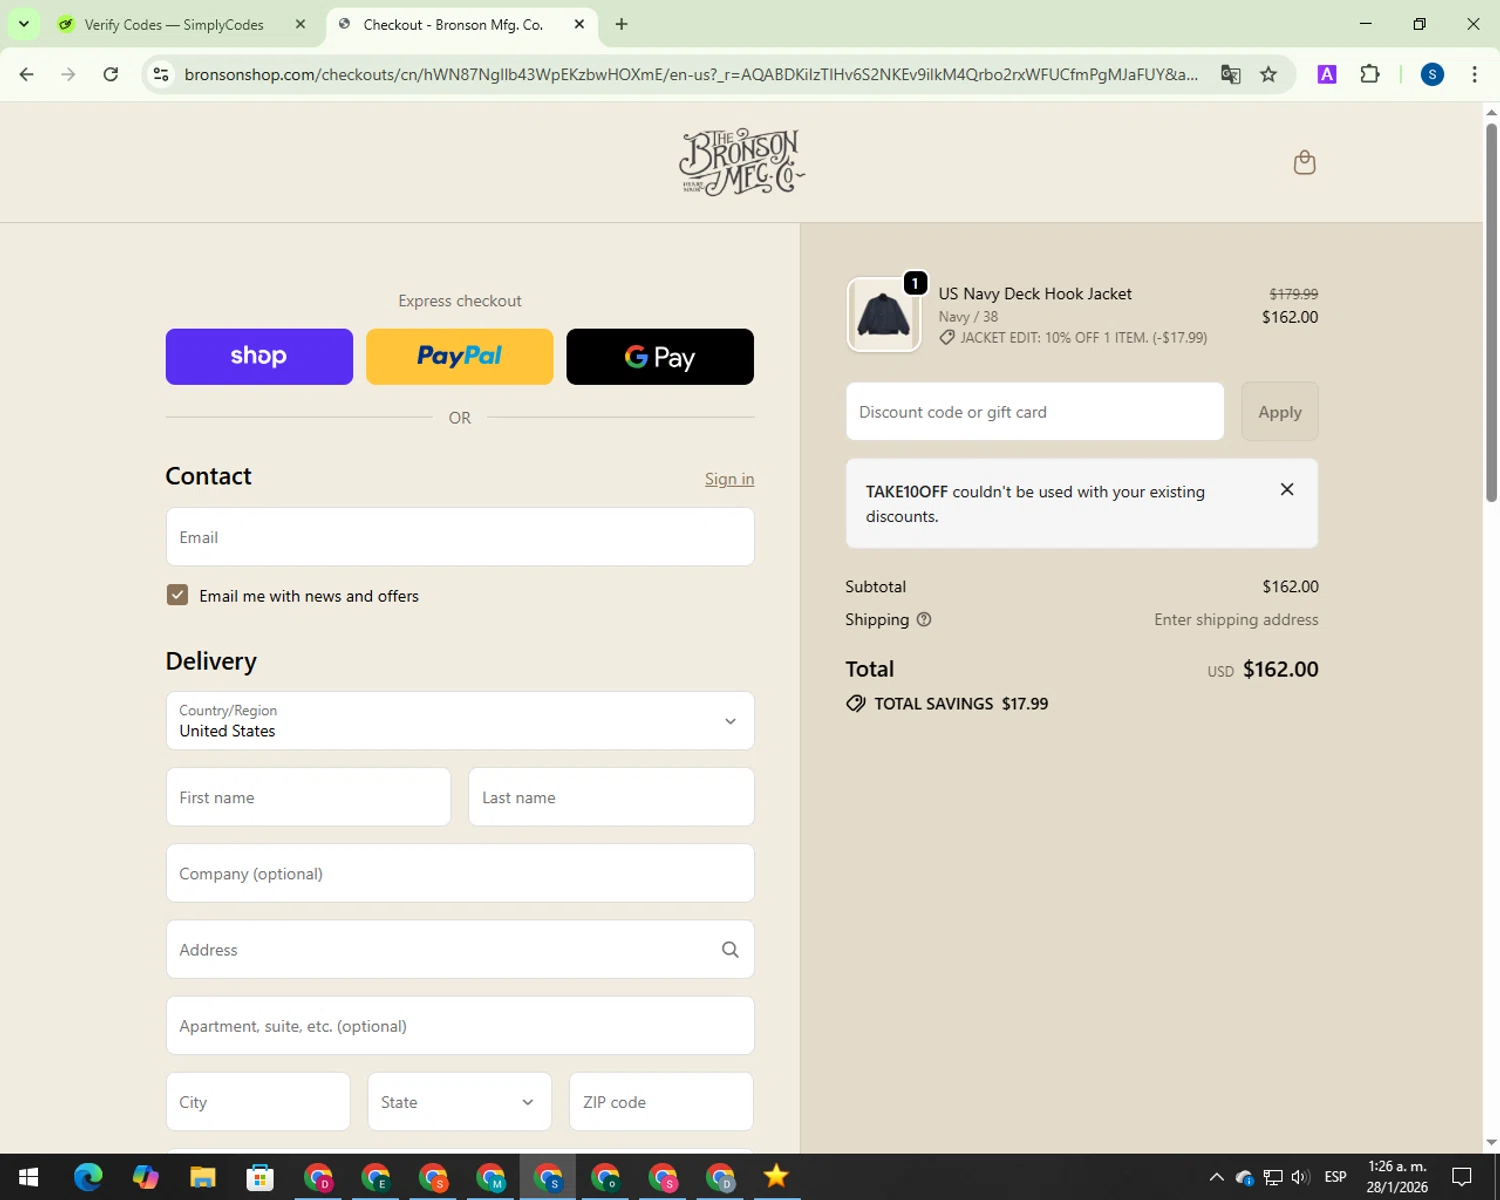1500x1200 pixels.
Task: Expand the Country/Region dropdown
Action: tap(460, 720)
